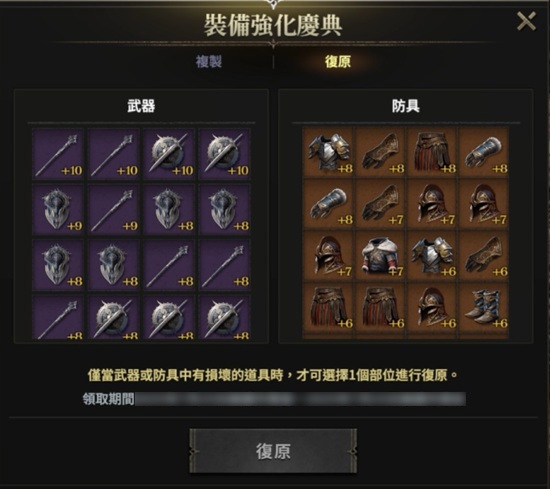
Task: Close the 裝備強化慶典 dialog
Action: click(526, 21)
